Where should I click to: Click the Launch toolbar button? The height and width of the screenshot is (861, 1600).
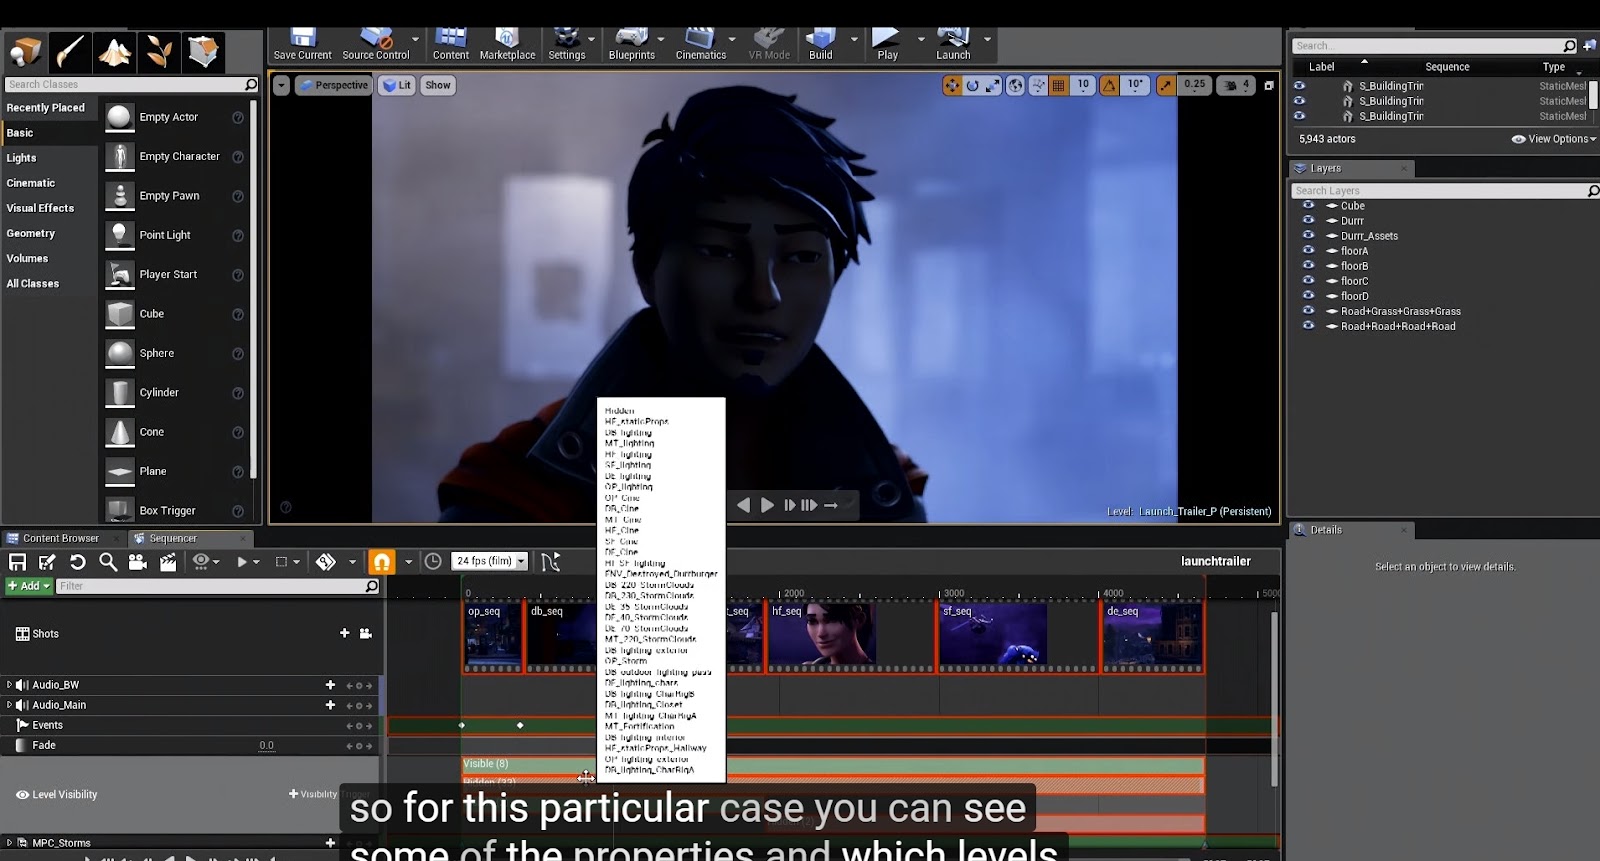coord(953,45)
